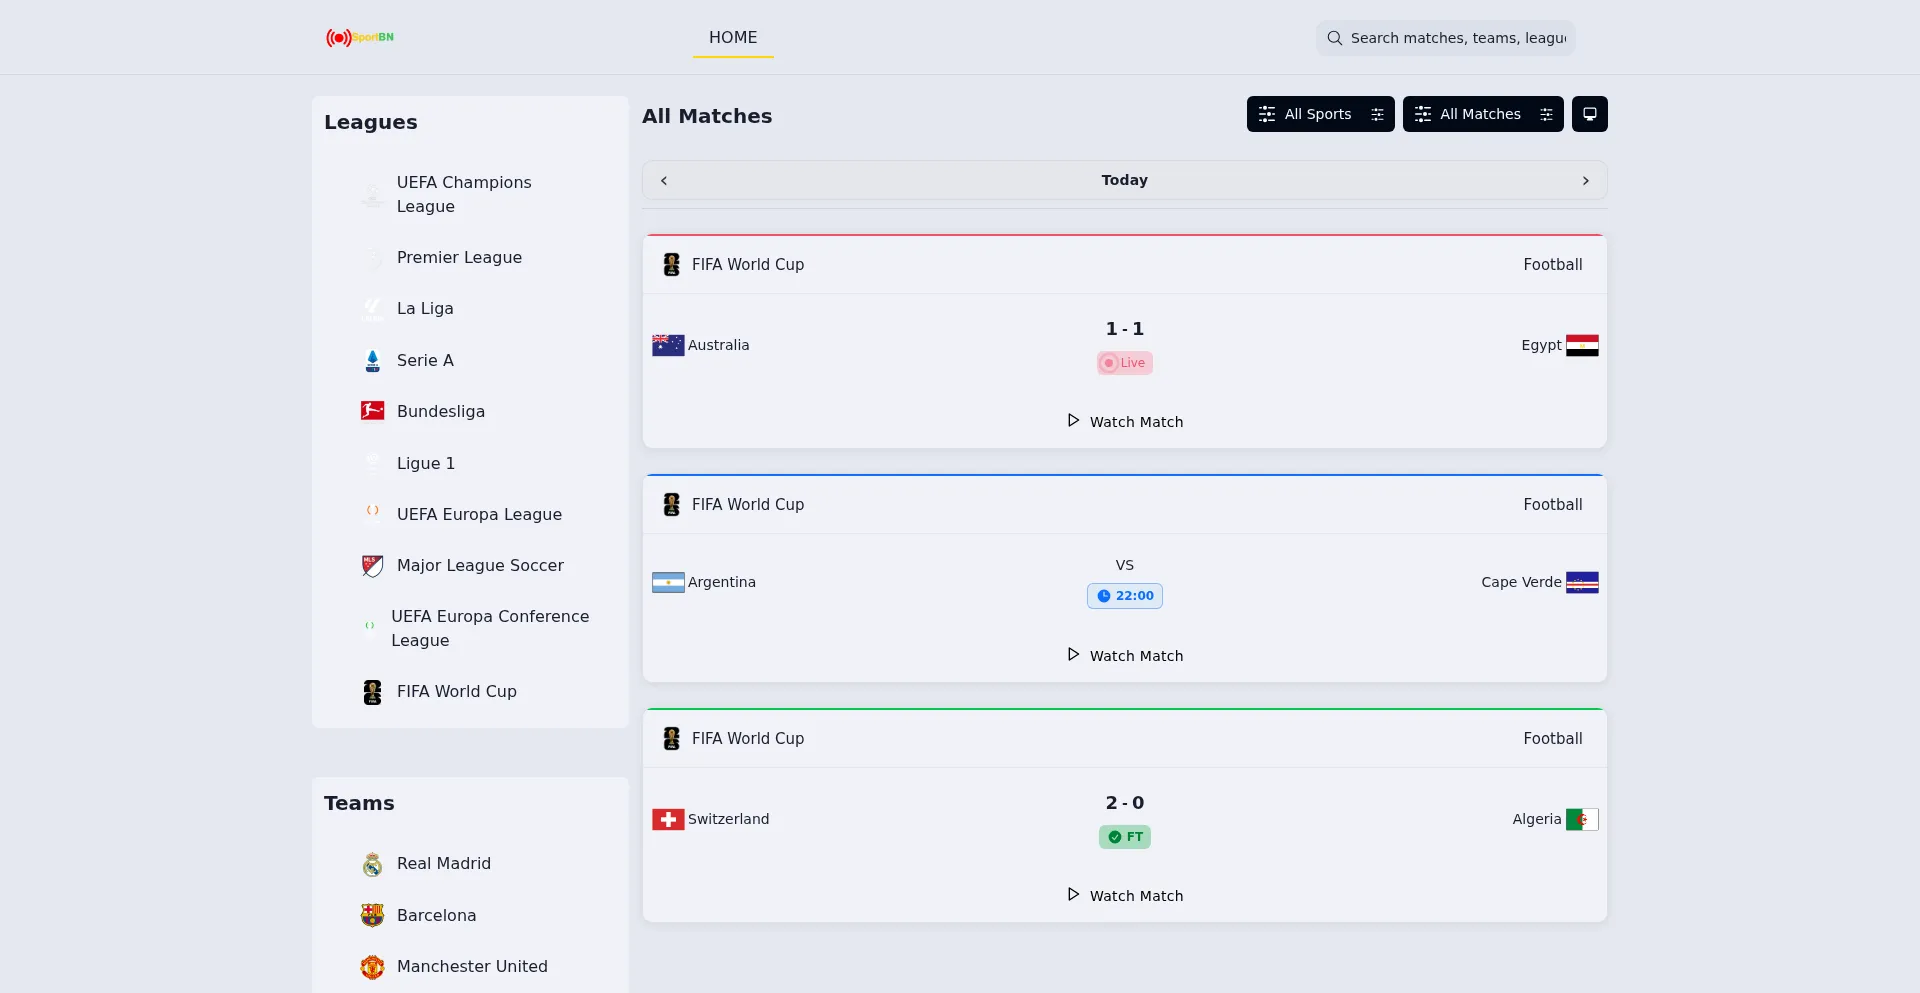1920x993 pixels.
Task: Watch the Switzerland vs Algeria match
Action: (1125, 896)
